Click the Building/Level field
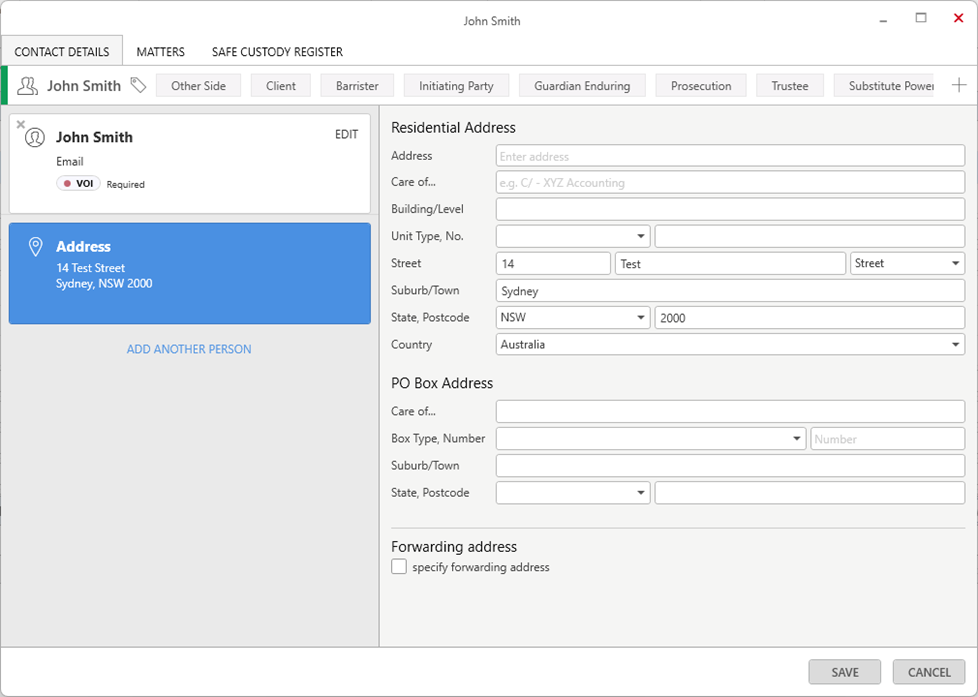This screenshot has height=697, width=978. tap(730, 209)
